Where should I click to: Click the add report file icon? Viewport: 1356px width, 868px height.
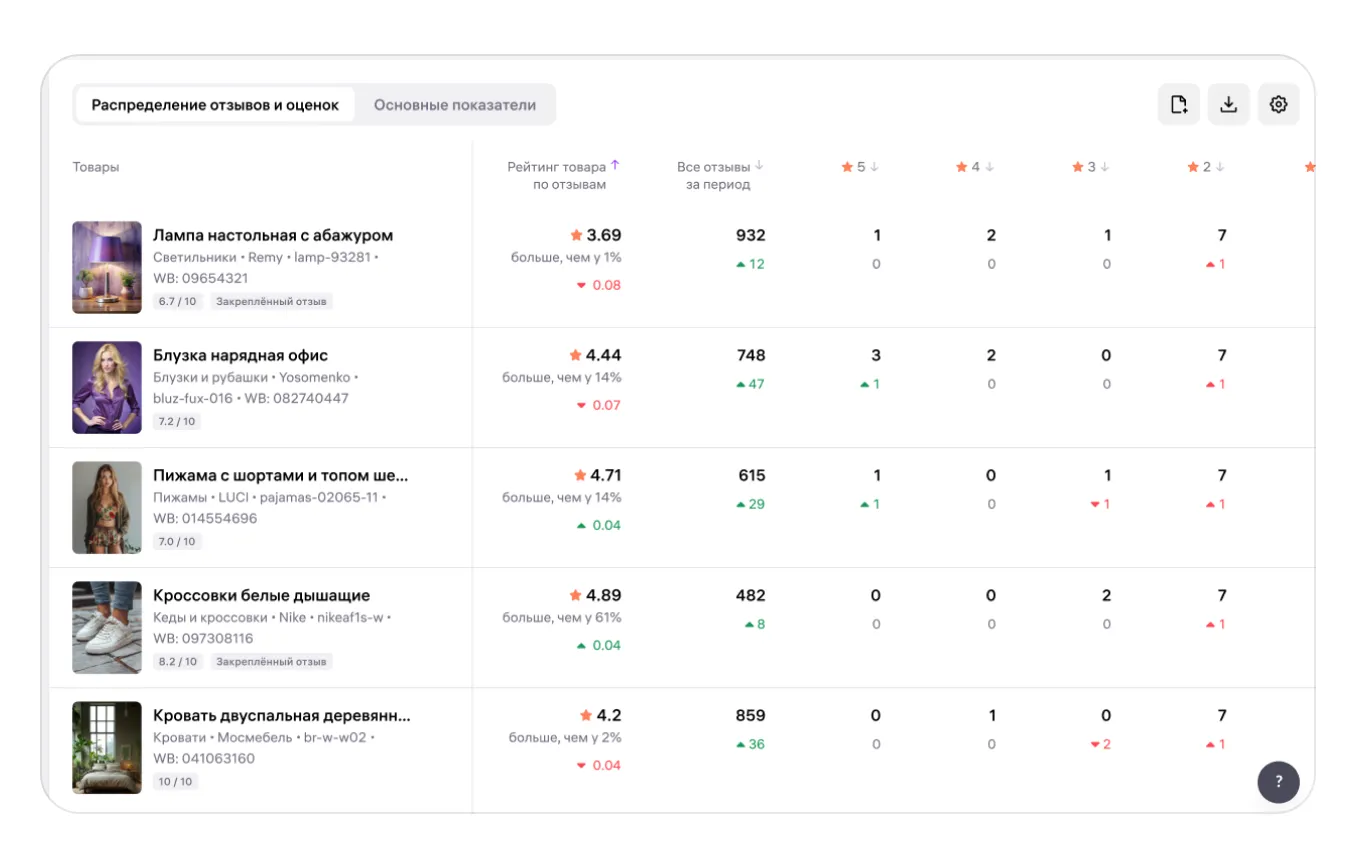pyautogui.click(x=1178, y=104)
